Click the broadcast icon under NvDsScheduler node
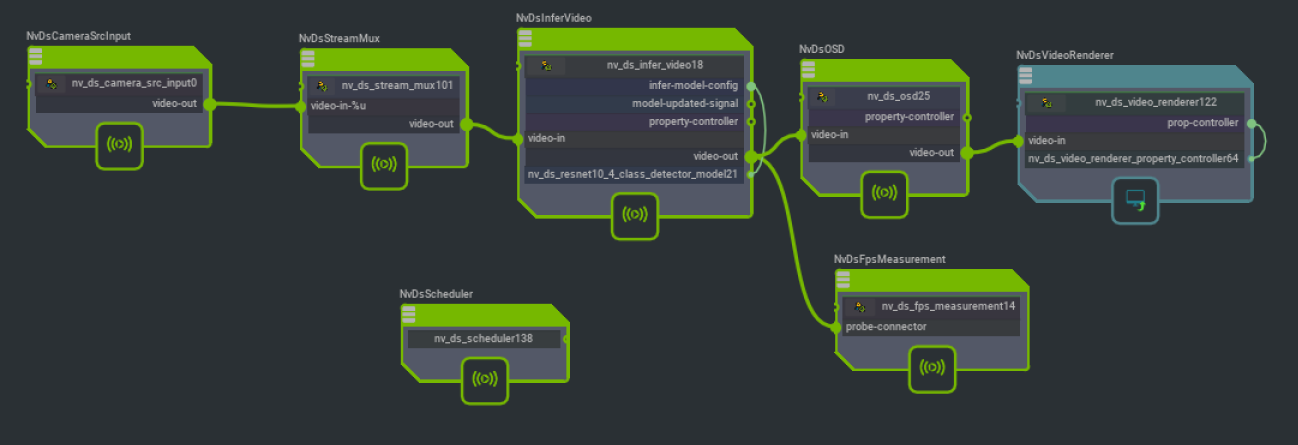 pos(485,380)
